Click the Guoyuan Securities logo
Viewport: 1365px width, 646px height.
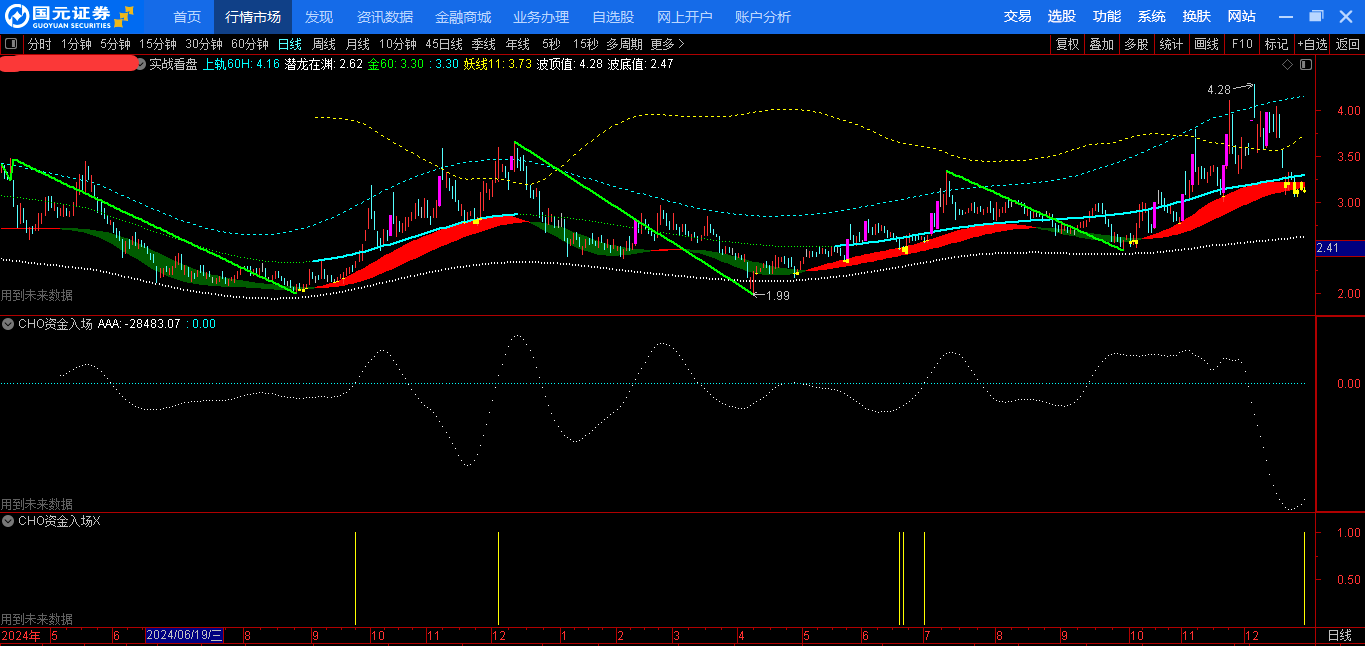[x=68, y=16]
